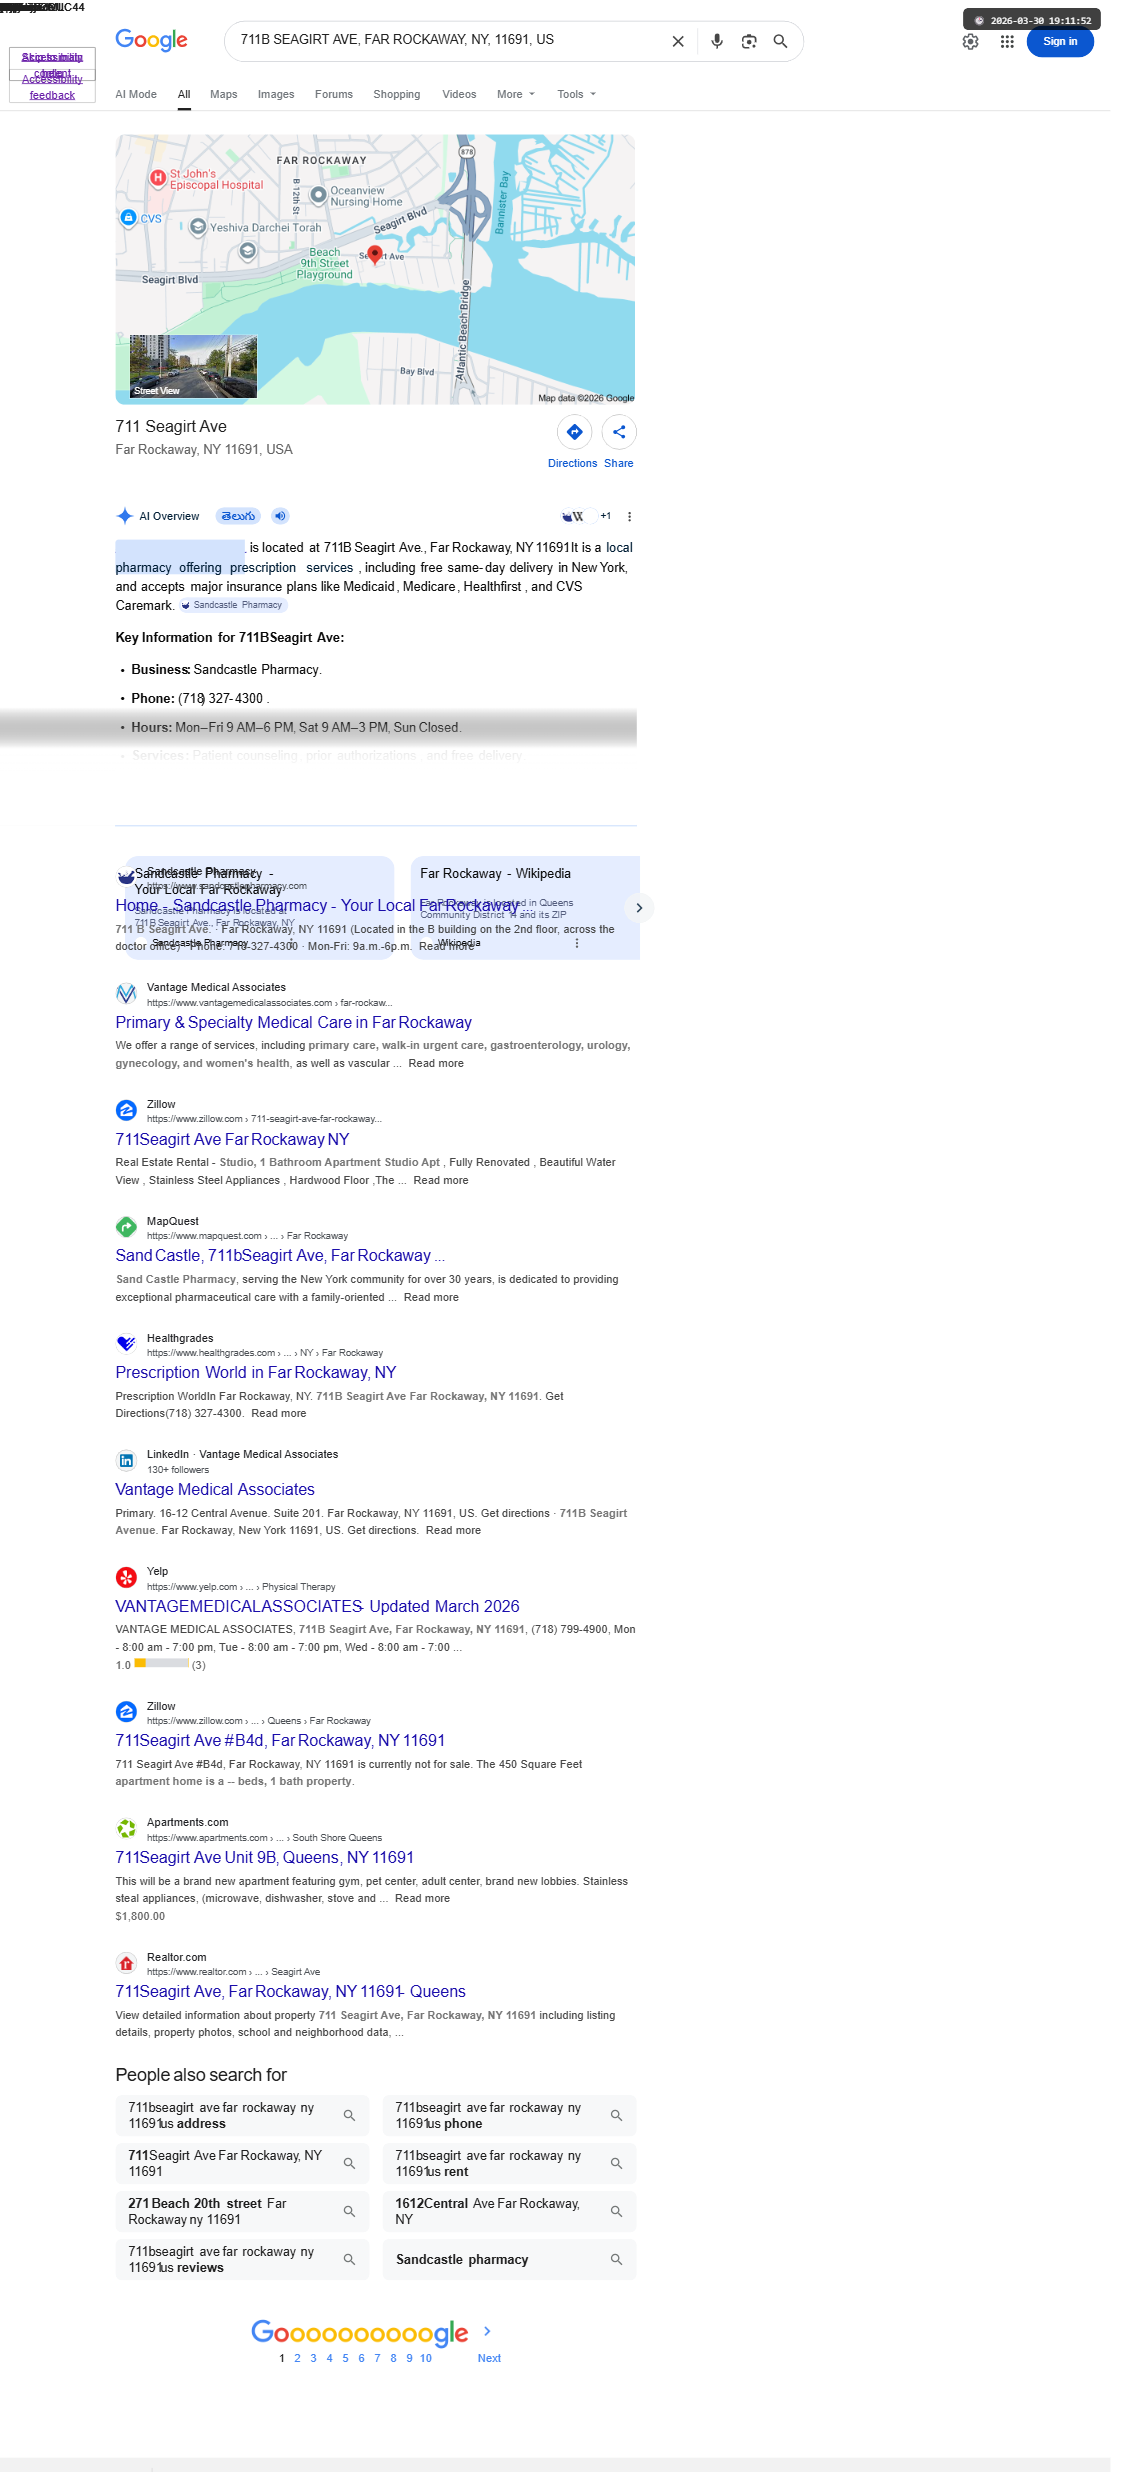Go to results page 2
1124x2472 pixels.
click(297, 2358)
